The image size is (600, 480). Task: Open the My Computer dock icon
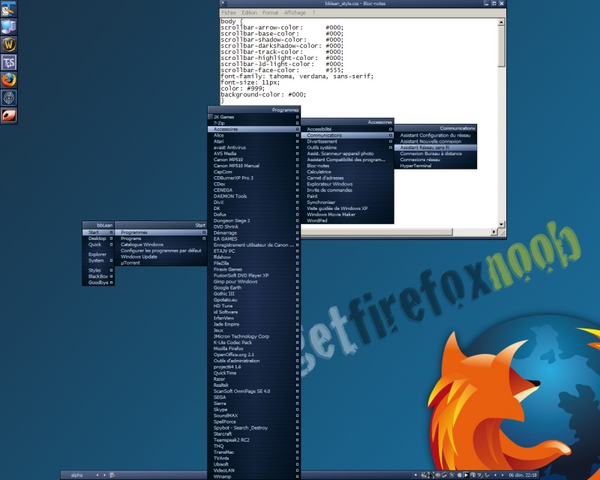[x=8, y=26]
